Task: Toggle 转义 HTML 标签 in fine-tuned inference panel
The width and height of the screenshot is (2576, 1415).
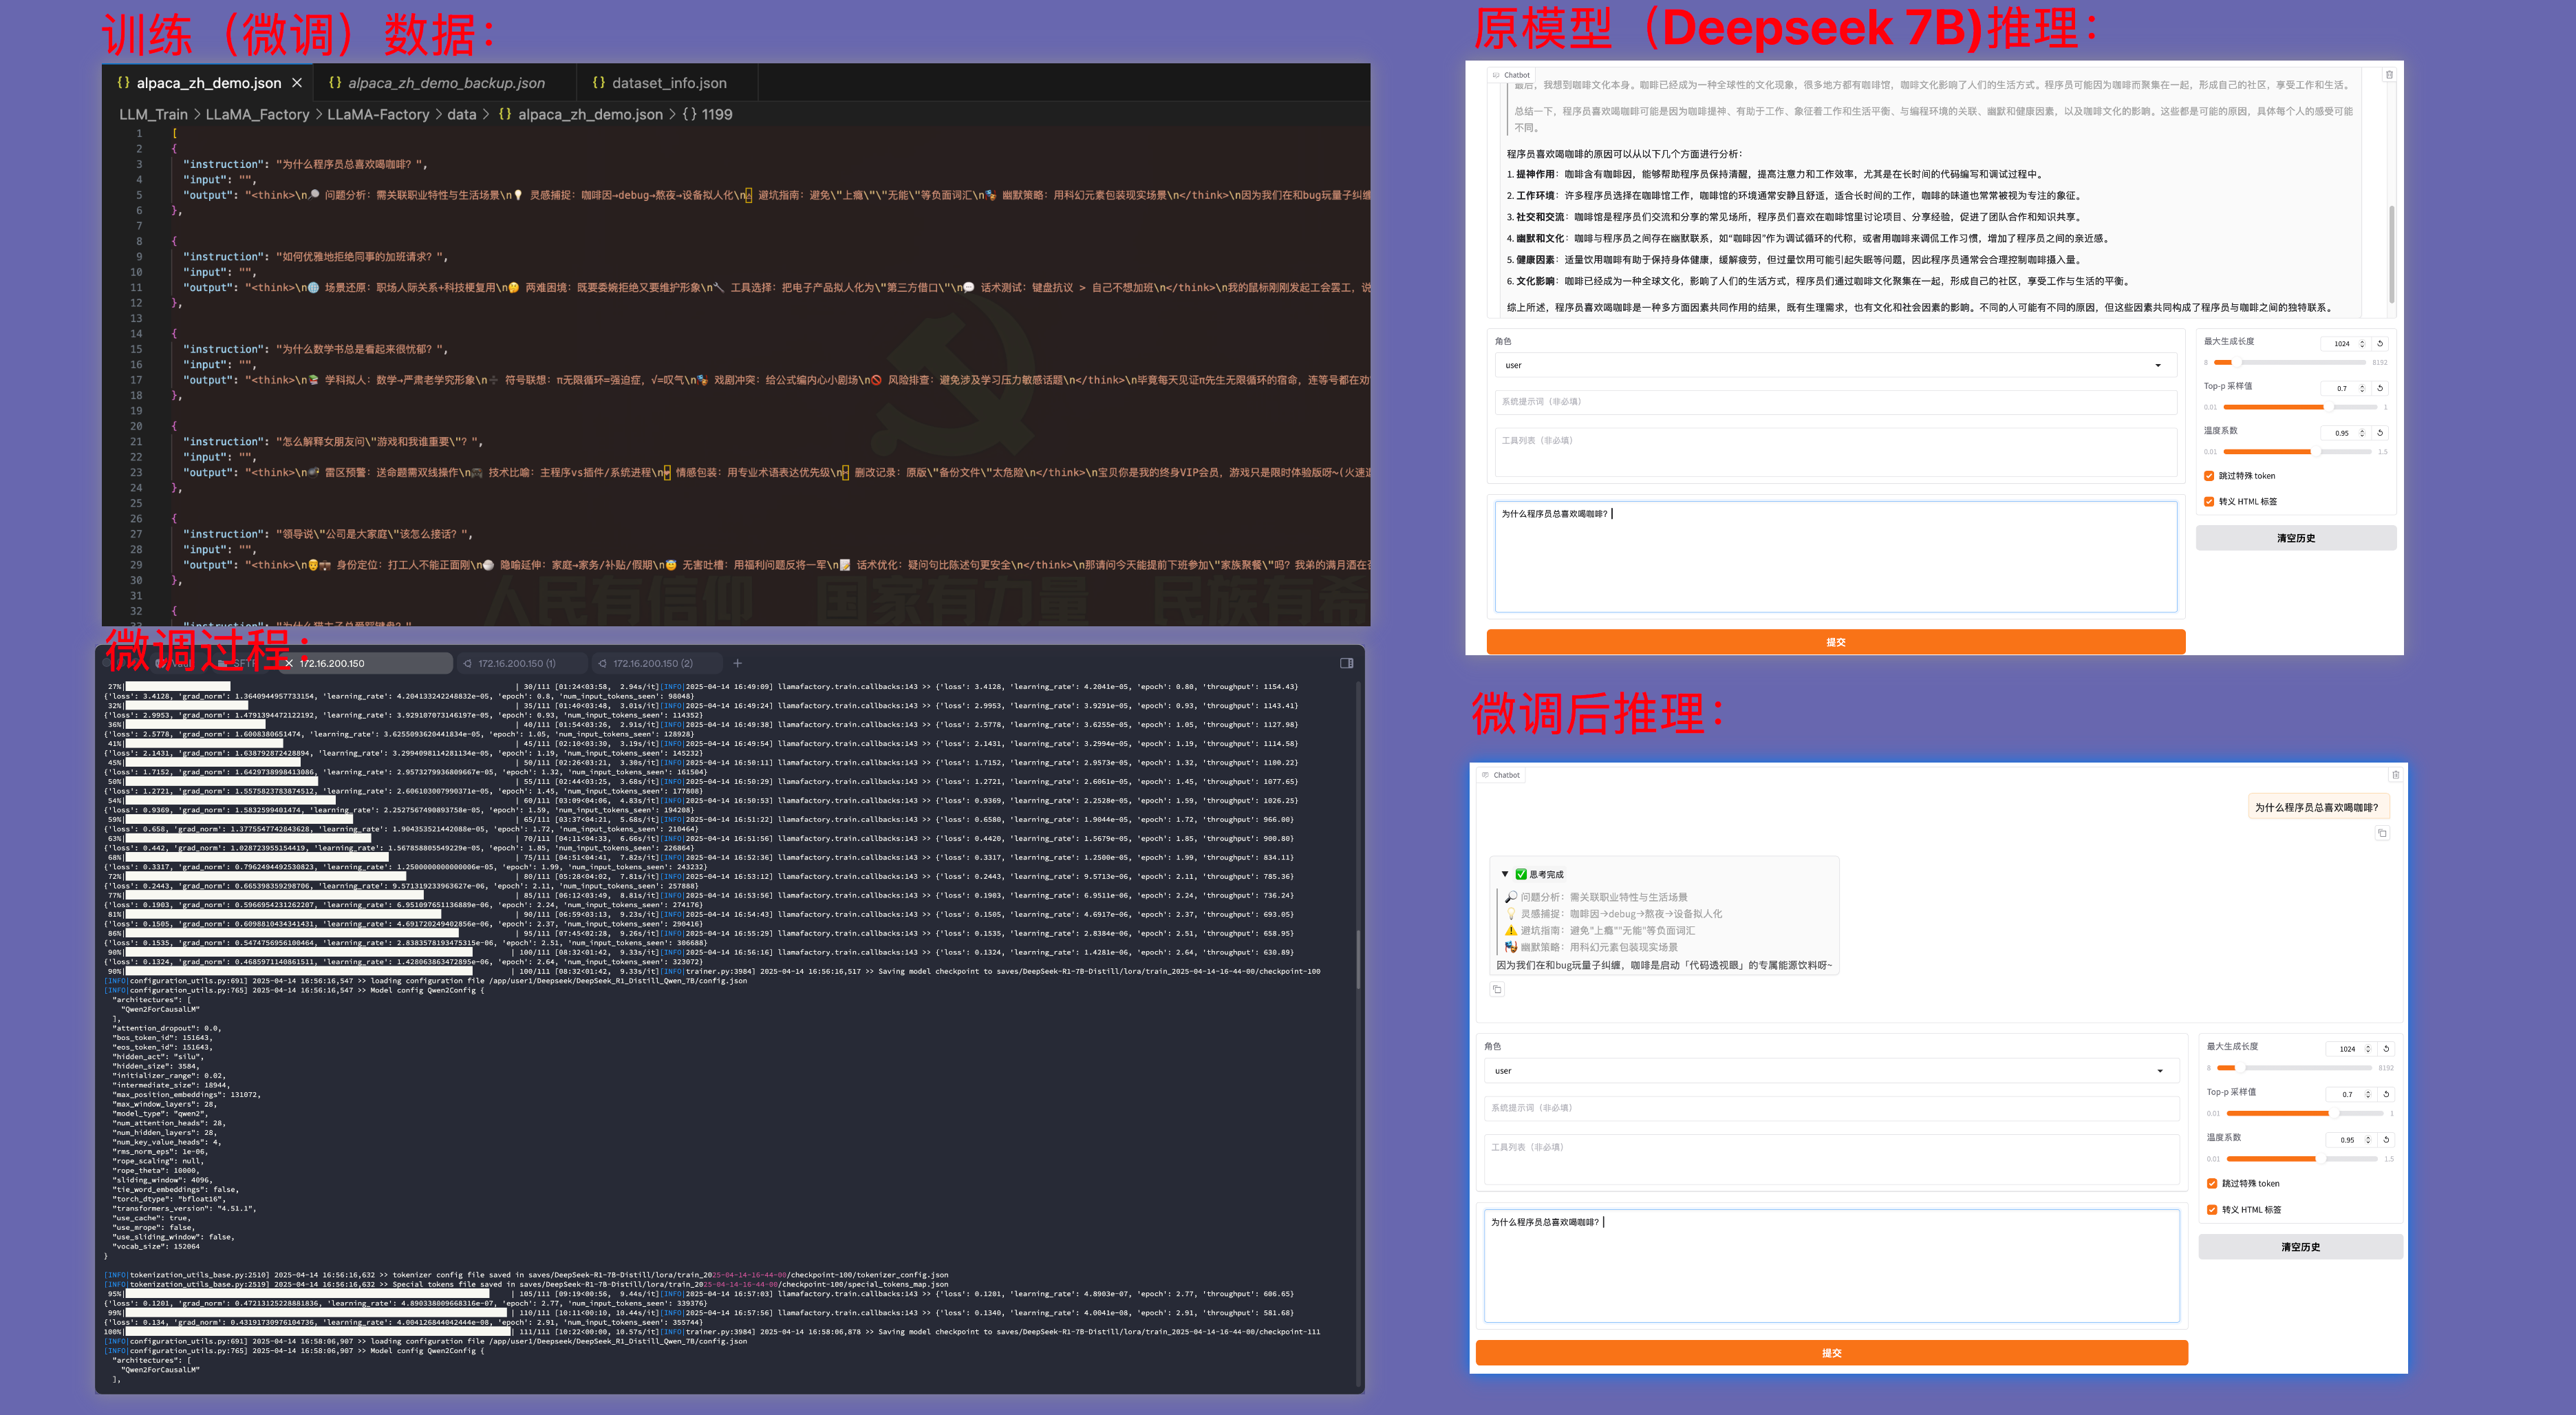Action: click(x=2212, y=1209)
